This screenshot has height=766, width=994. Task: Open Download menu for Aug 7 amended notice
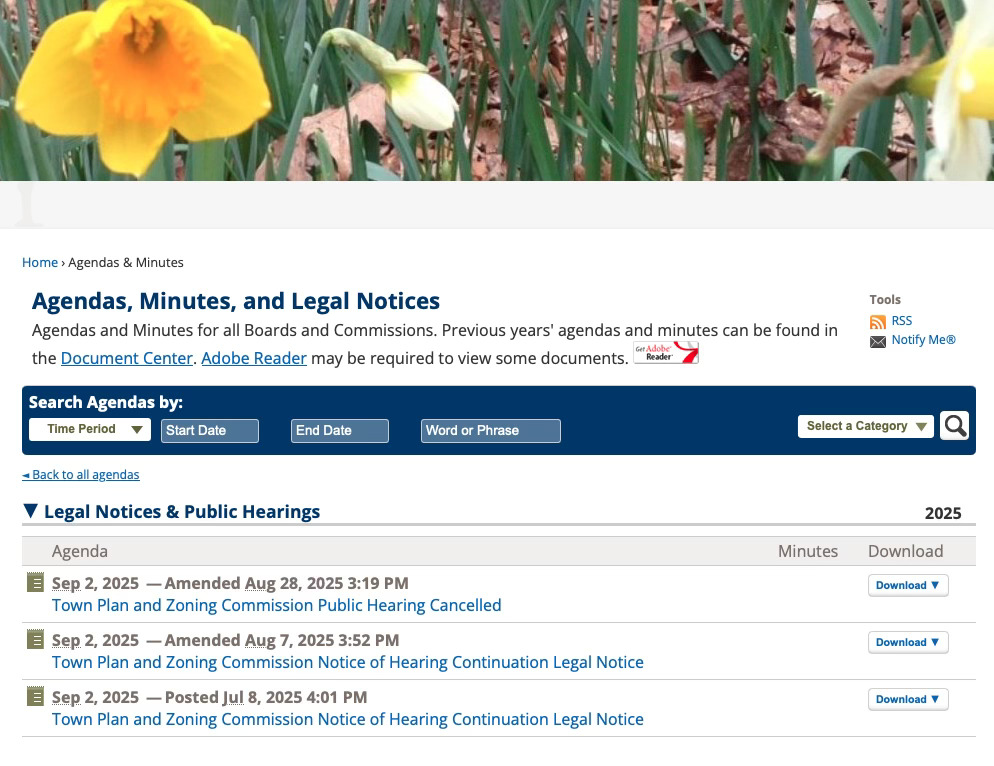pyautogui.click(x=907, y=643)
